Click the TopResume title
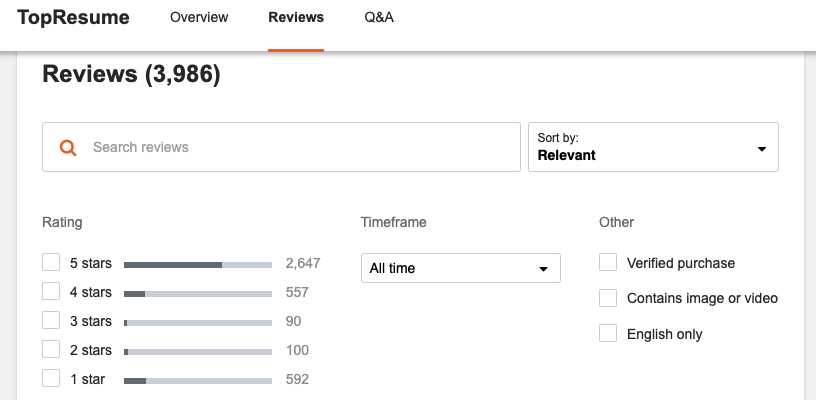 coord(73,18)
